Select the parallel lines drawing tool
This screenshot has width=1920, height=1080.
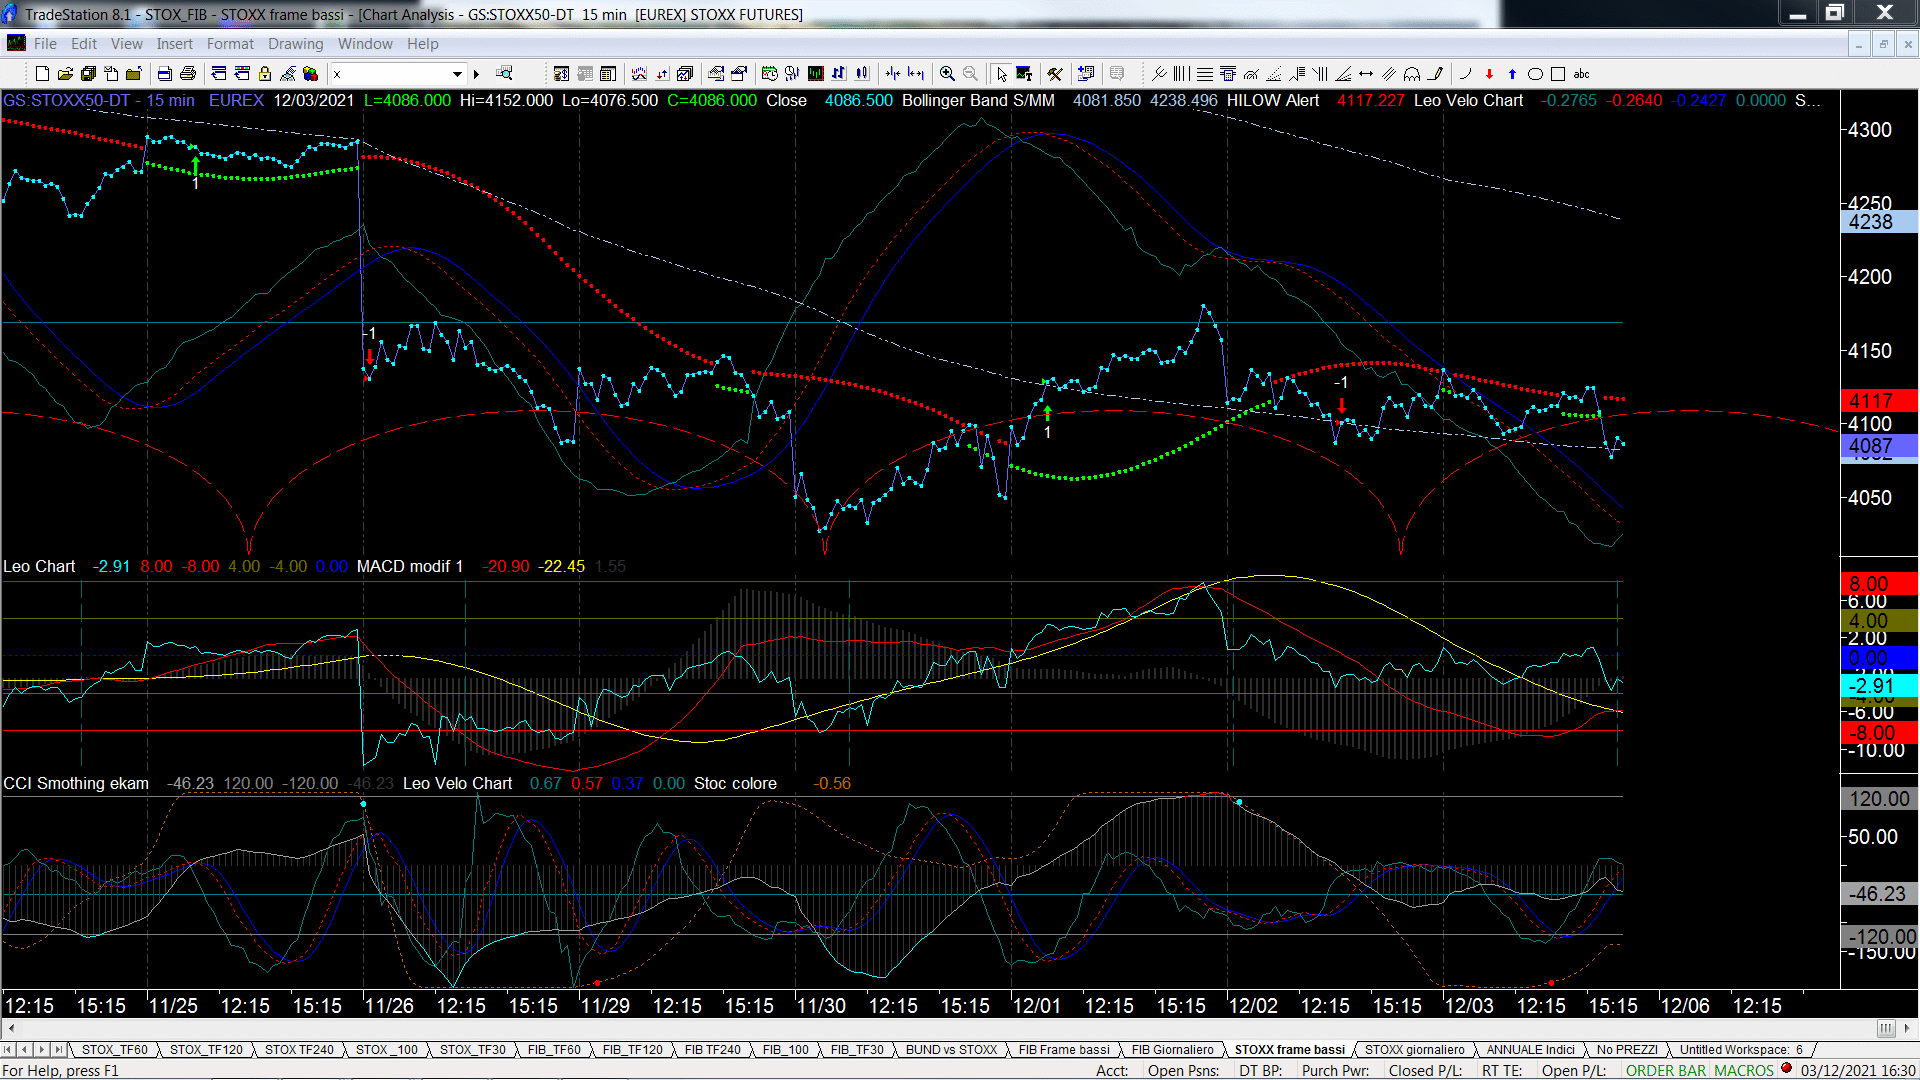pyautogui.click(x=1389, y=74)
